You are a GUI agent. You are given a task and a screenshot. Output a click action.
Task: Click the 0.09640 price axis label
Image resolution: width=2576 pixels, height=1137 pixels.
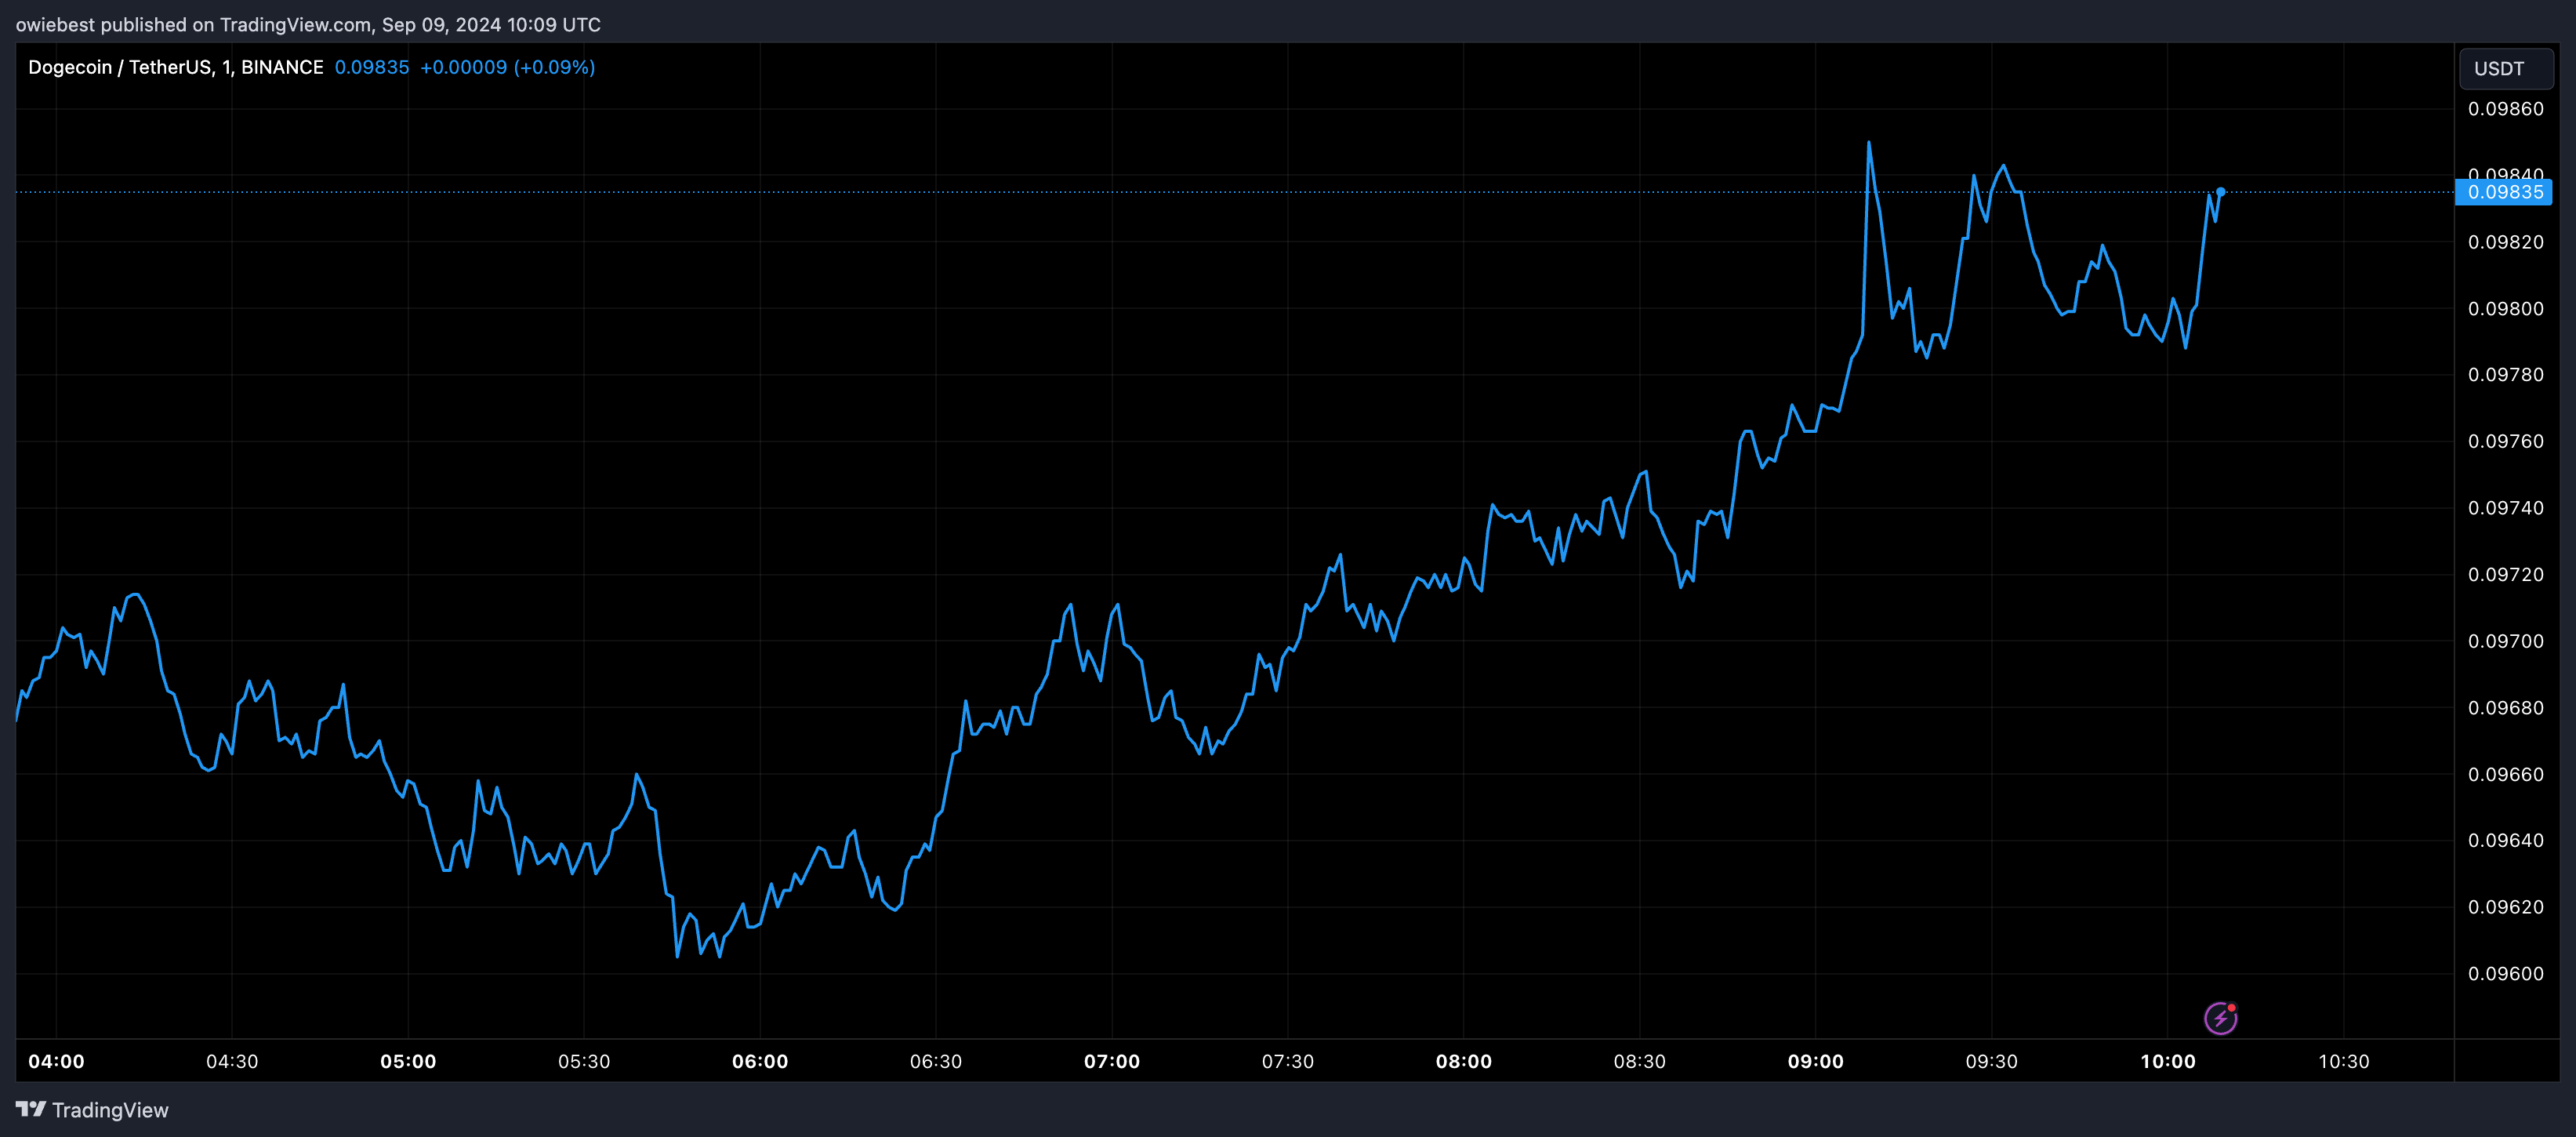2506,841
